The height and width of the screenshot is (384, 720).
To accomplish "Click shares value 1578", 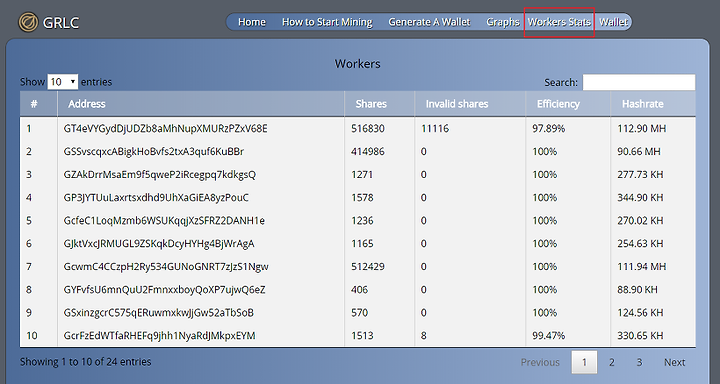I will (362, 198).
